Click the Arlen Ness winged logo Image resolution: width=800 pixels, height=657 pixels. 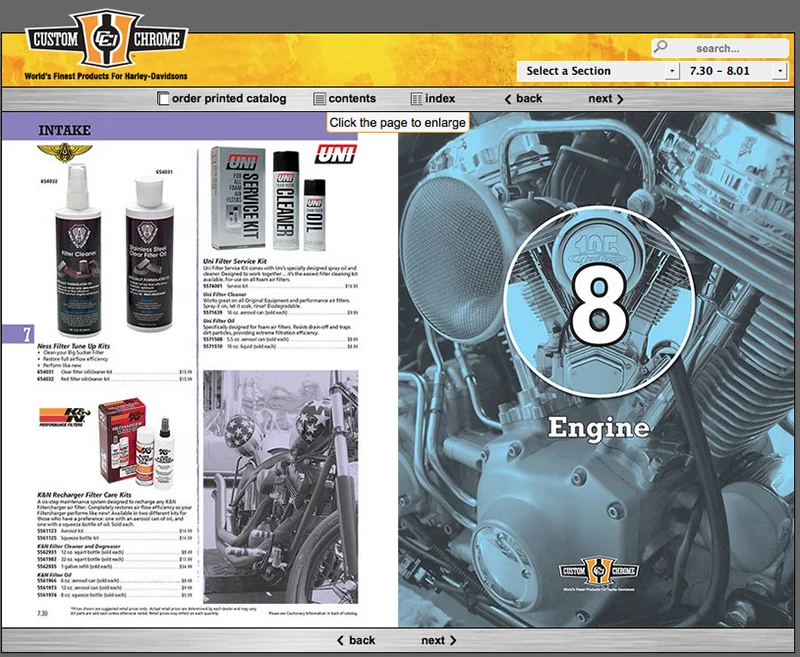click(64, 153)
